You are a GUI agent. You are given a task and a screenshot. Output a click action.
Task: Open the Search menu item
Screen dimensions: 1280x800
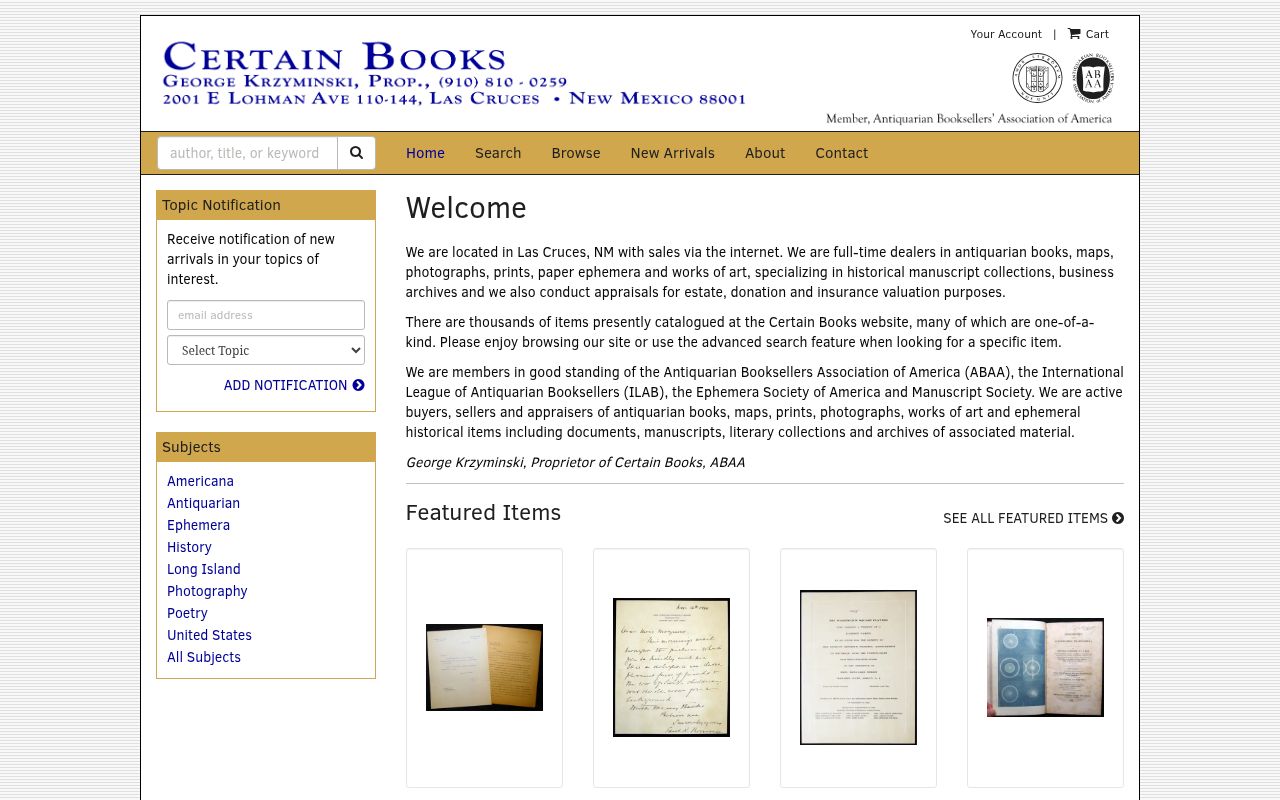pyautogui.click(x=498, y=153)
